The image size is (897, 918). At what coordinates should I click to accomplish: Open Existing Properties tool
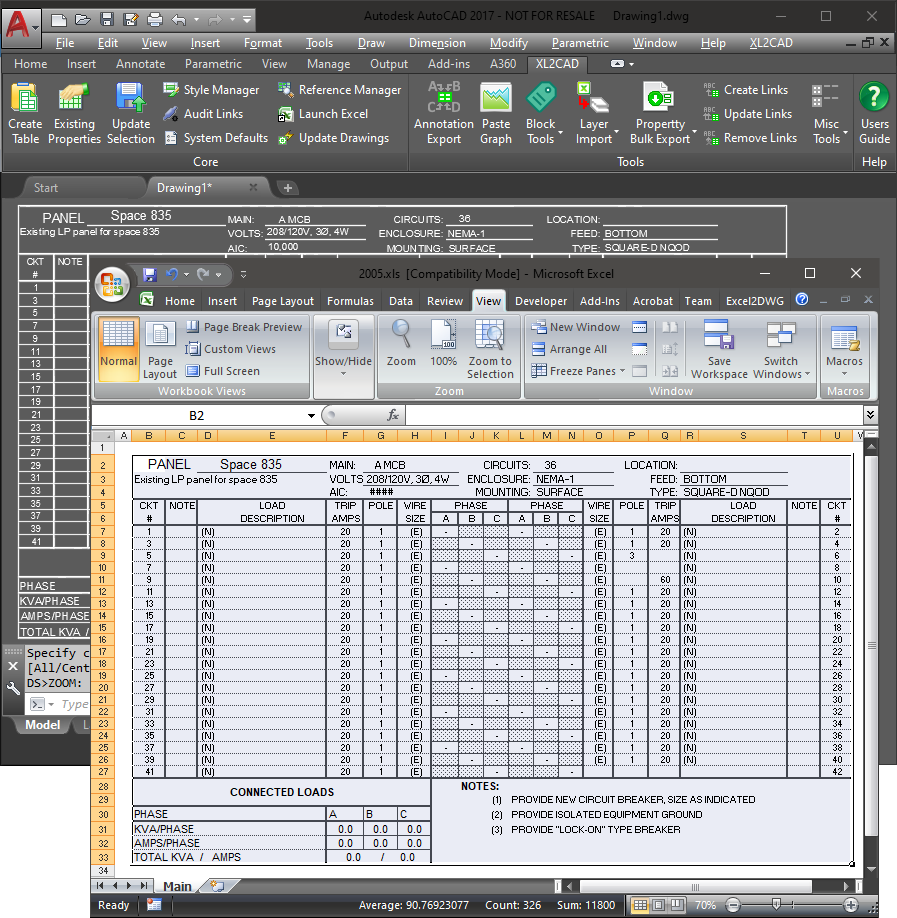(x=74, y=100)
